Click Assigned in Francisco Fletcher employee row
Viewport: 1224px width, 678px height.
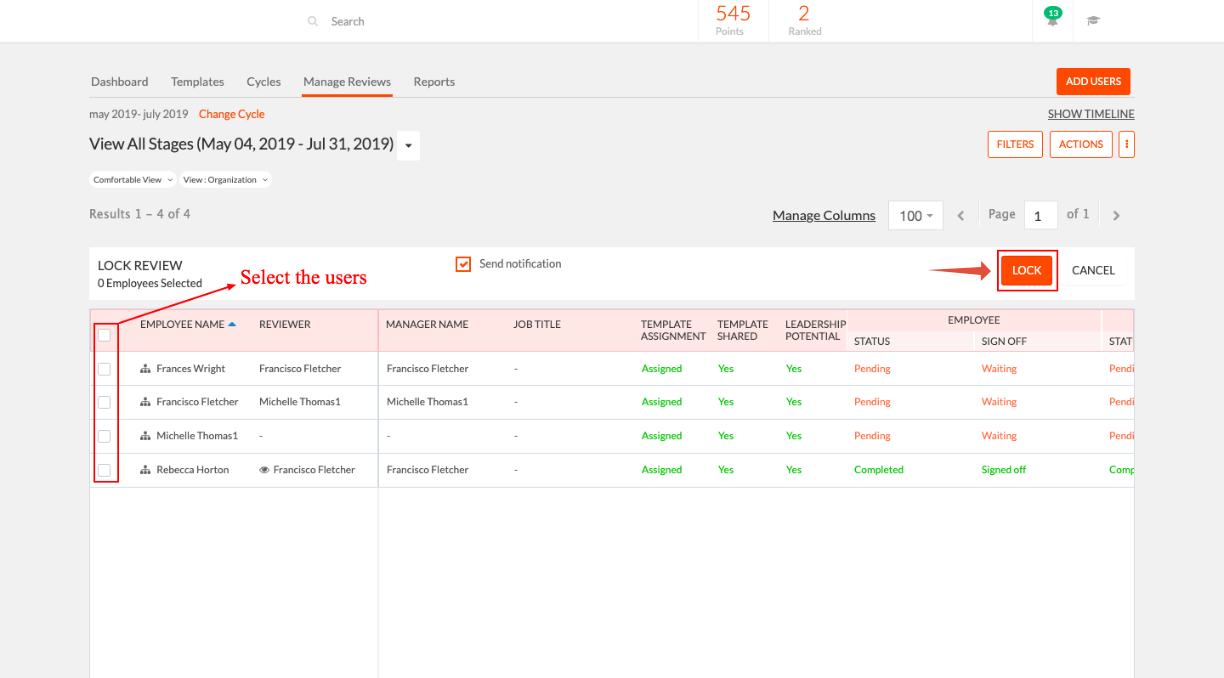click(662, 402)
